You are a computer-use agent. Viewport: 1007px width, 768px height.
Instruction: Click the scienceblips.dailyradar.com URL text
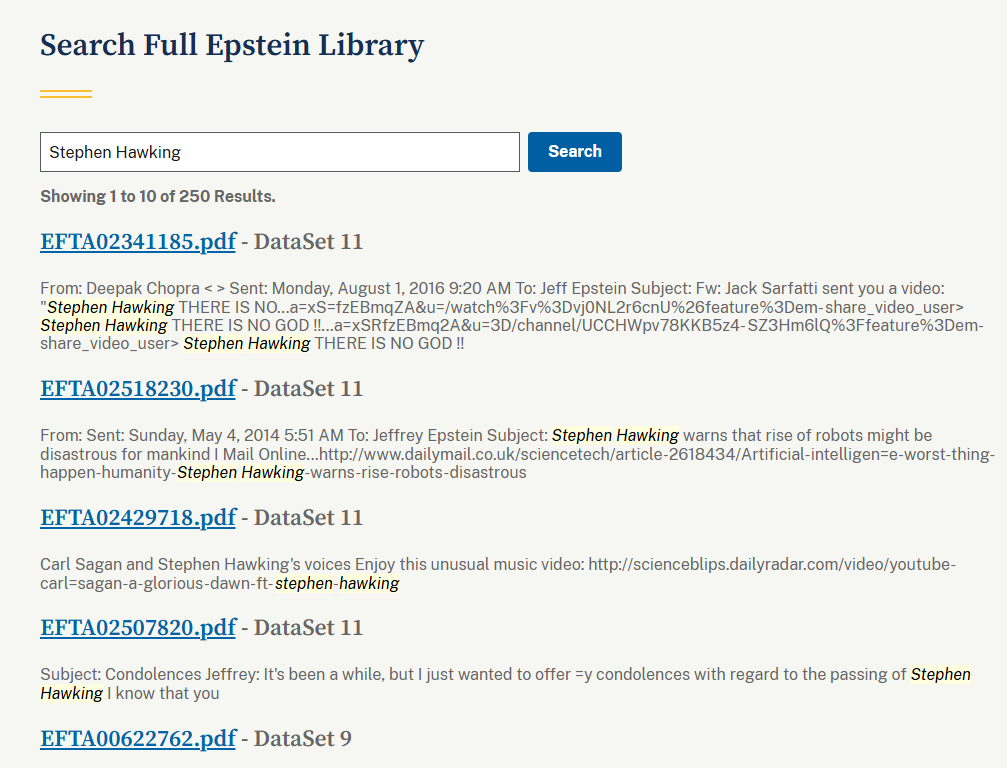coord(770,565)
